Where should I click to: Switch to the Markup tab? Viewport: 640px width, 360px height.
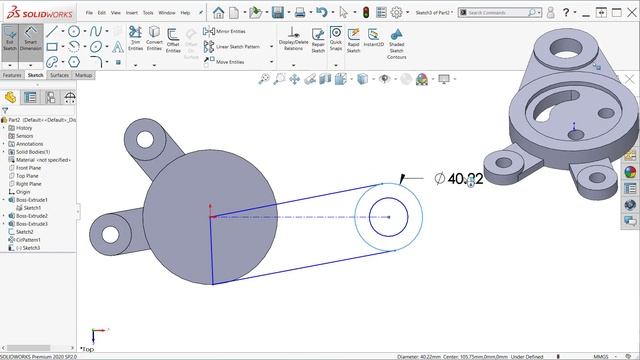tap(83, 75)
